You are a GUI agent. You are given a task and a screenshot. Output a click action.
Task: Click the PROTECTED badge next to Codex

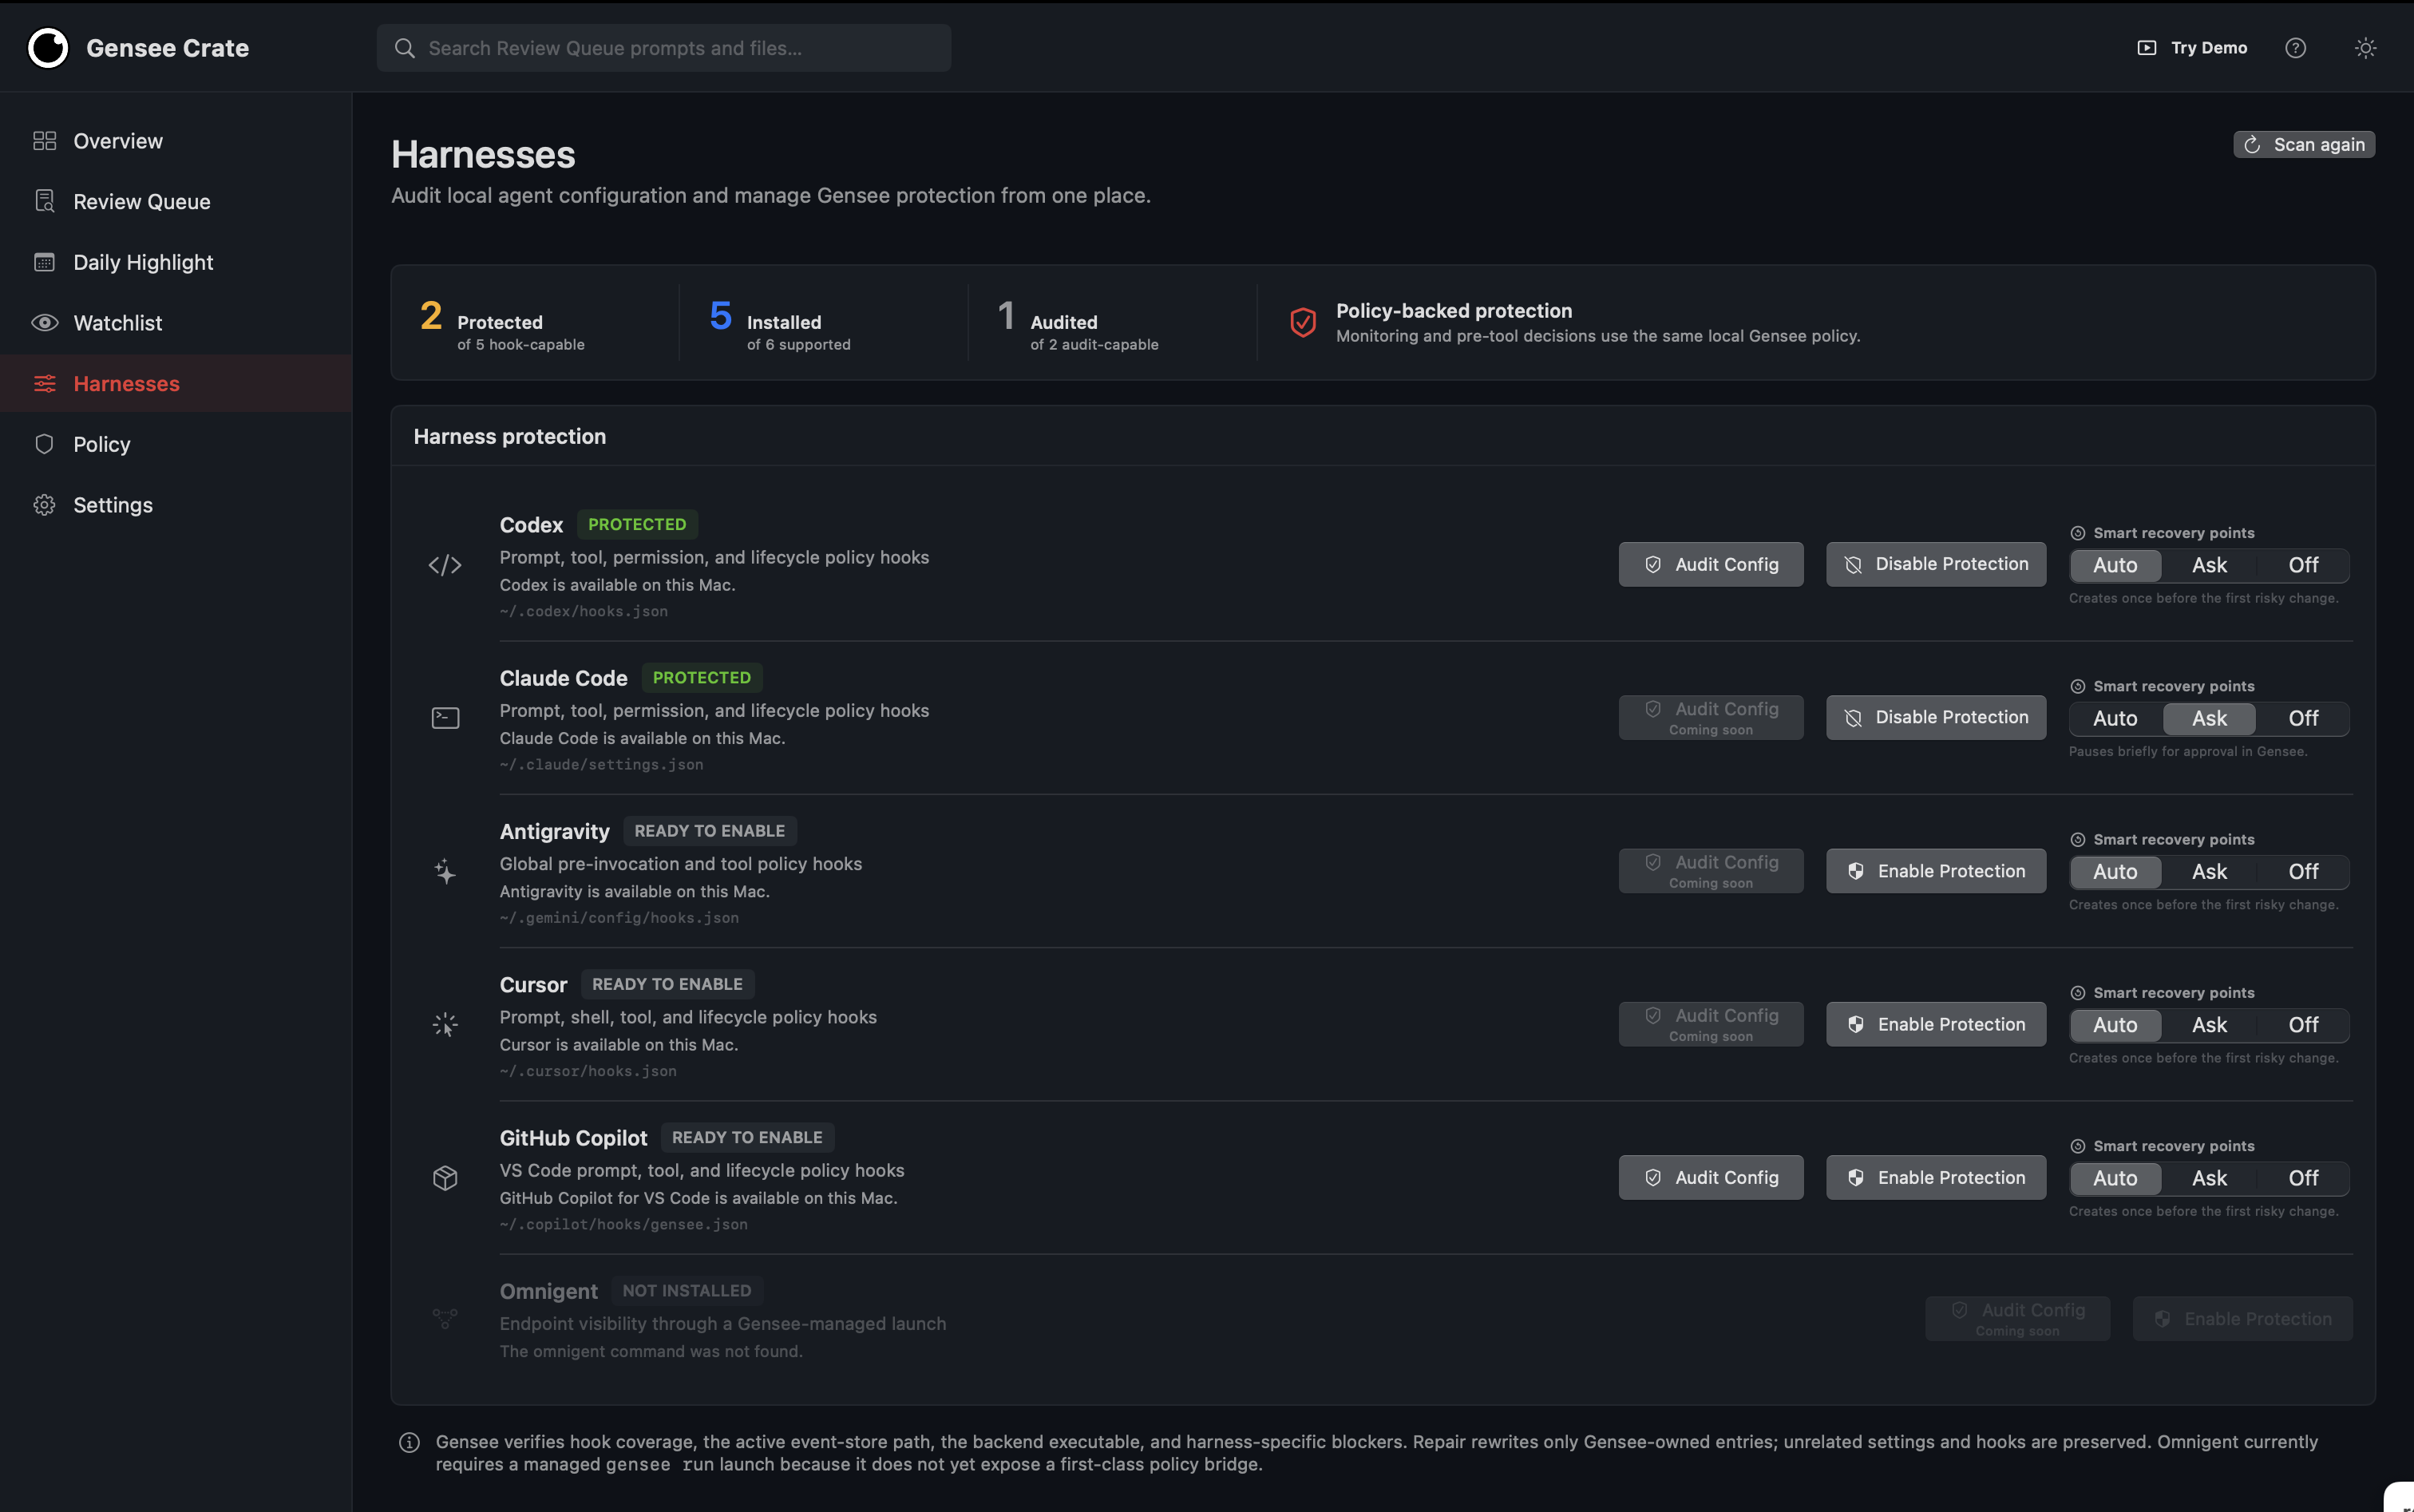[x=637, y=524]
